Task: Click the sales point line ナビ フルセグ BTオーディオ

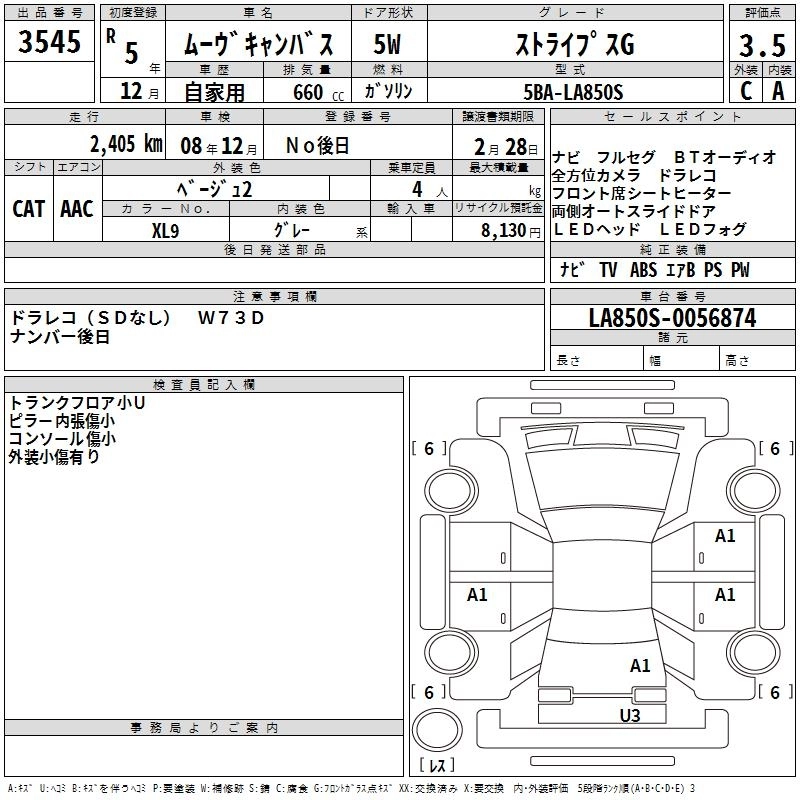Action: pos(664,157)
